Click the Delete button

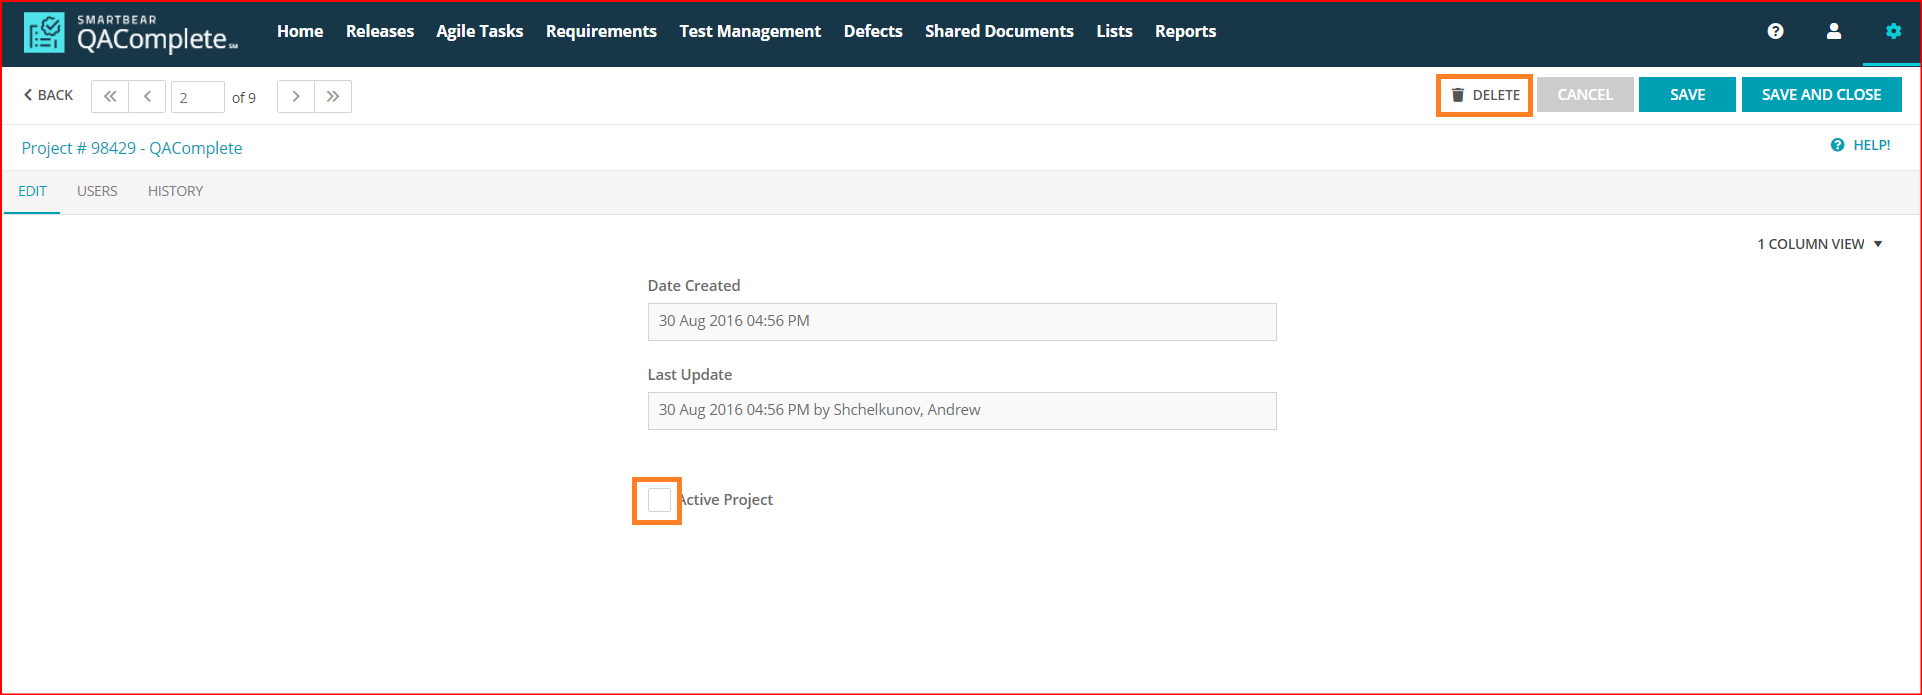pyautogui.click(x=1485, y=95)
